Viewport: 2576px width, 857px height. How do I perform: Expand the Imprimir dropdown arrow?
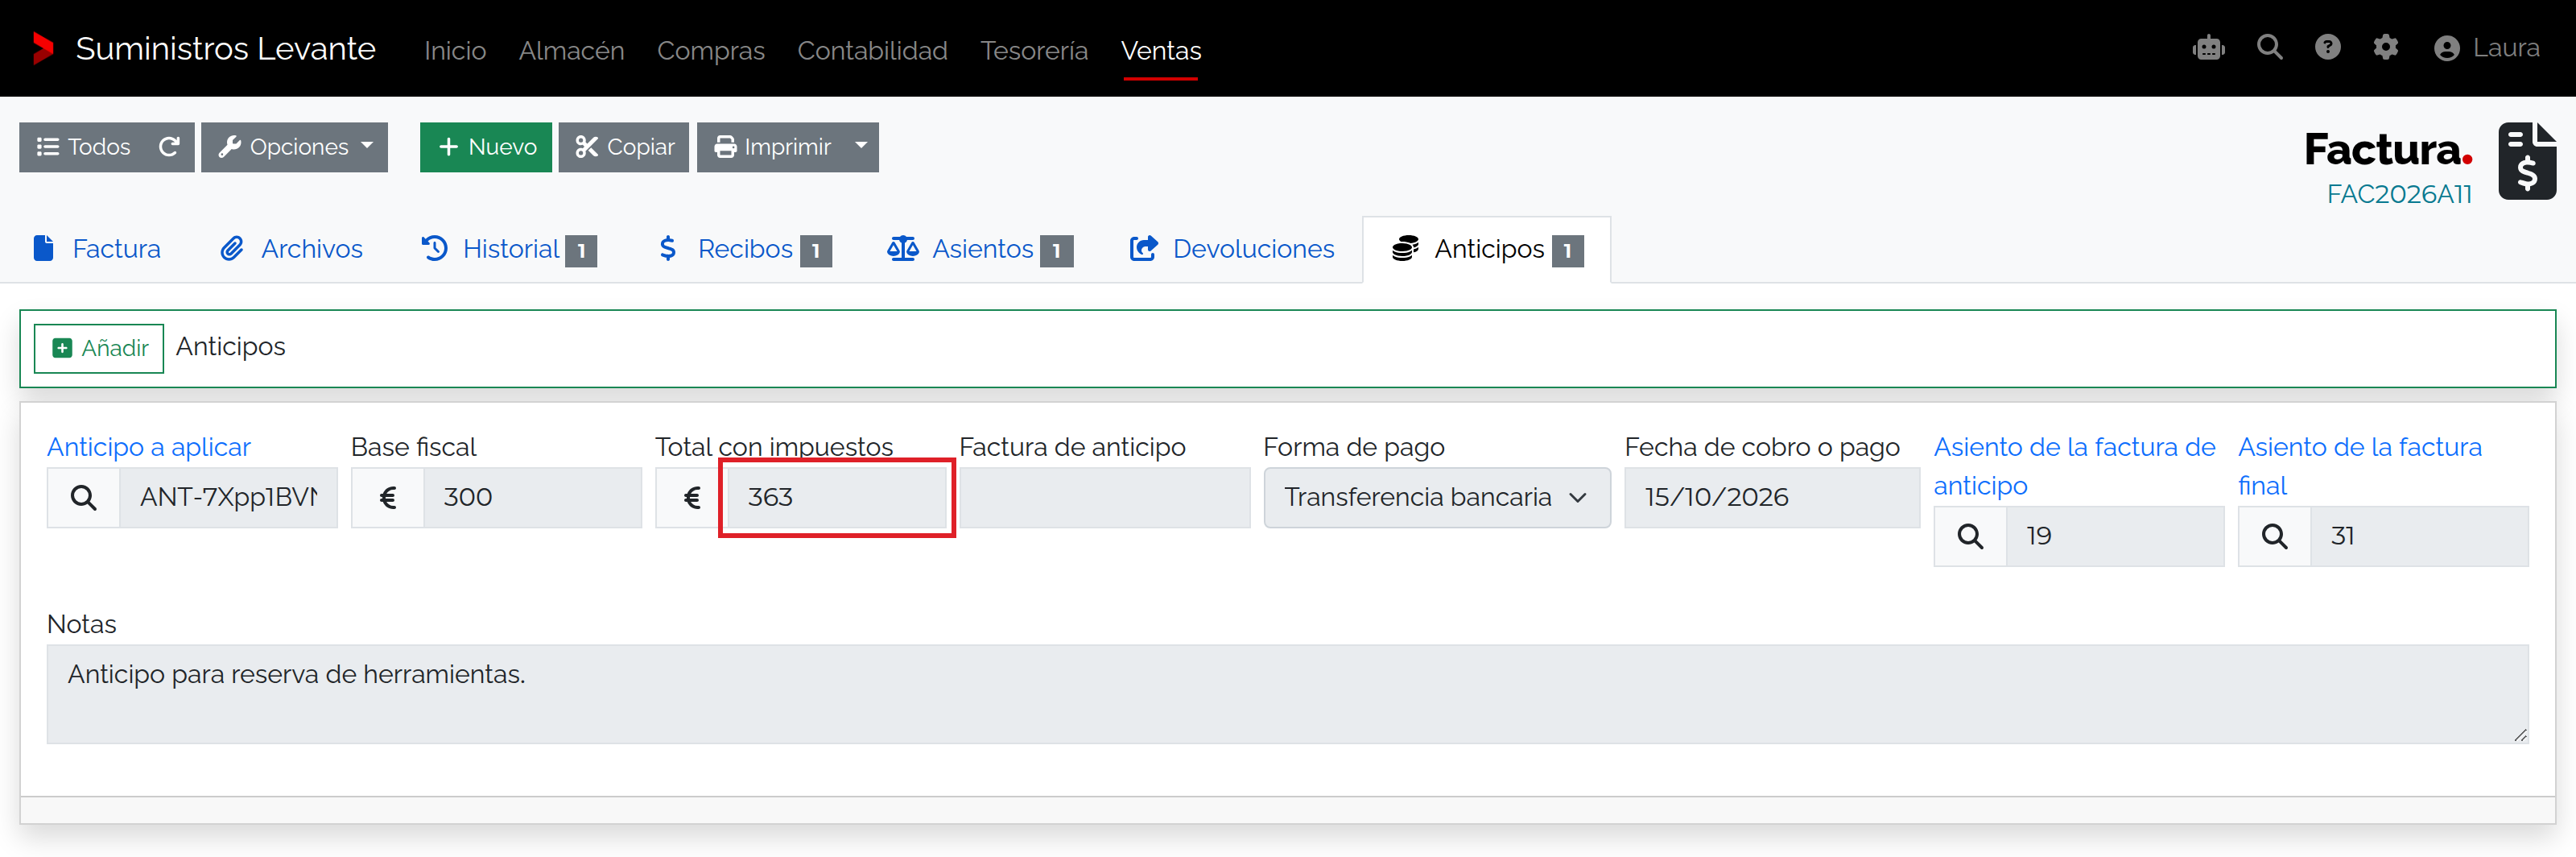point(861,147)
